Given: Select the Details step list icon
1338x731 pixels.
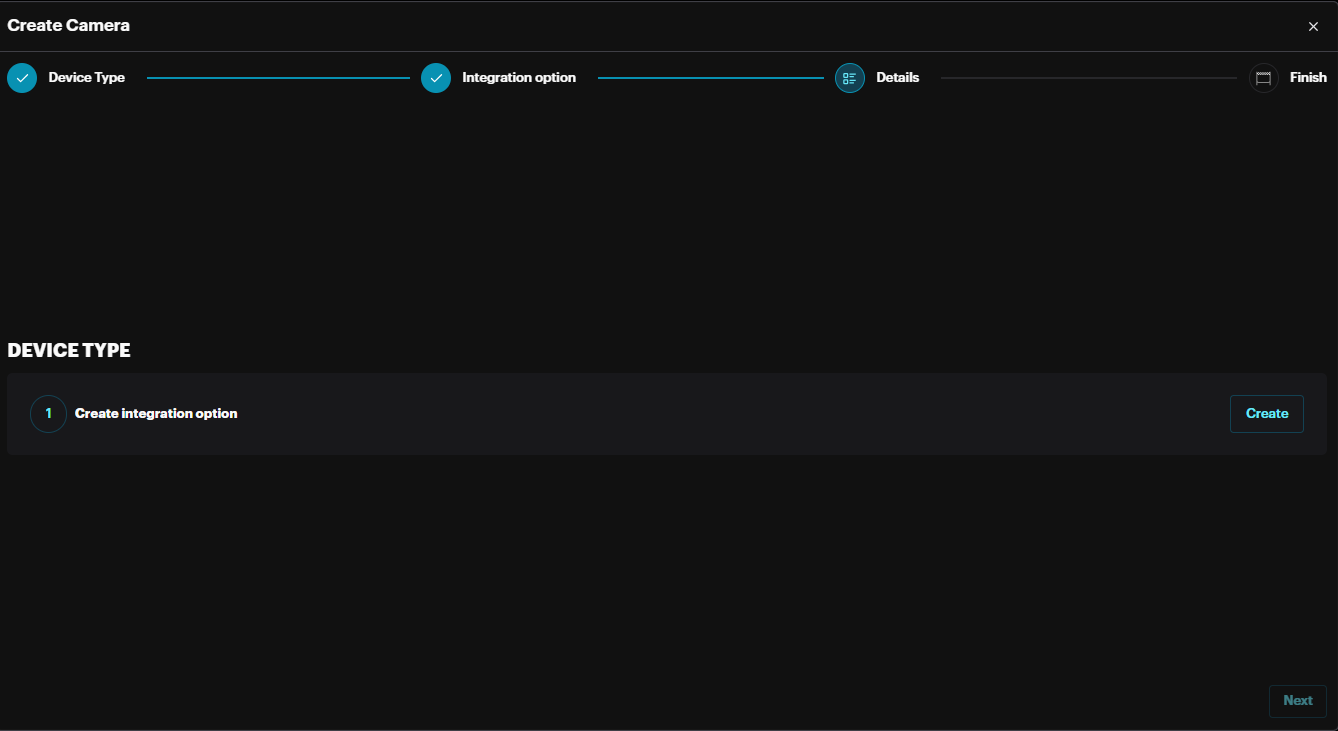Looking at the screenshot, I should [x=850, y=78].
